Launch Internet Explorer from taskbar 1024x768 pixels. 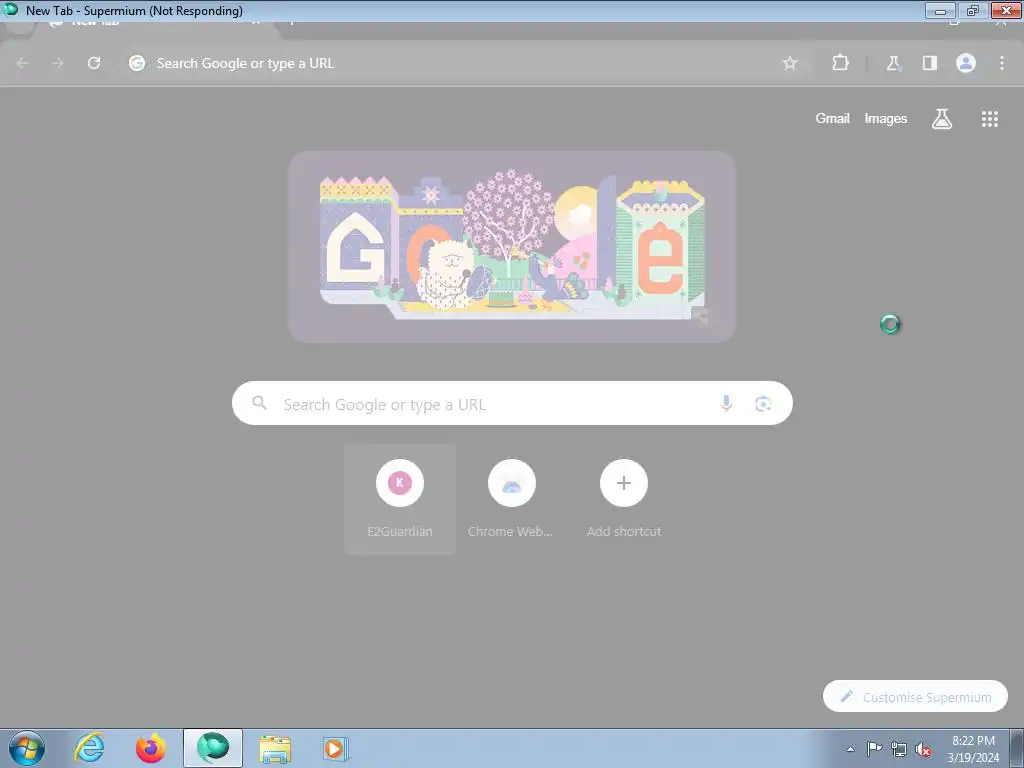pos(89,748)
